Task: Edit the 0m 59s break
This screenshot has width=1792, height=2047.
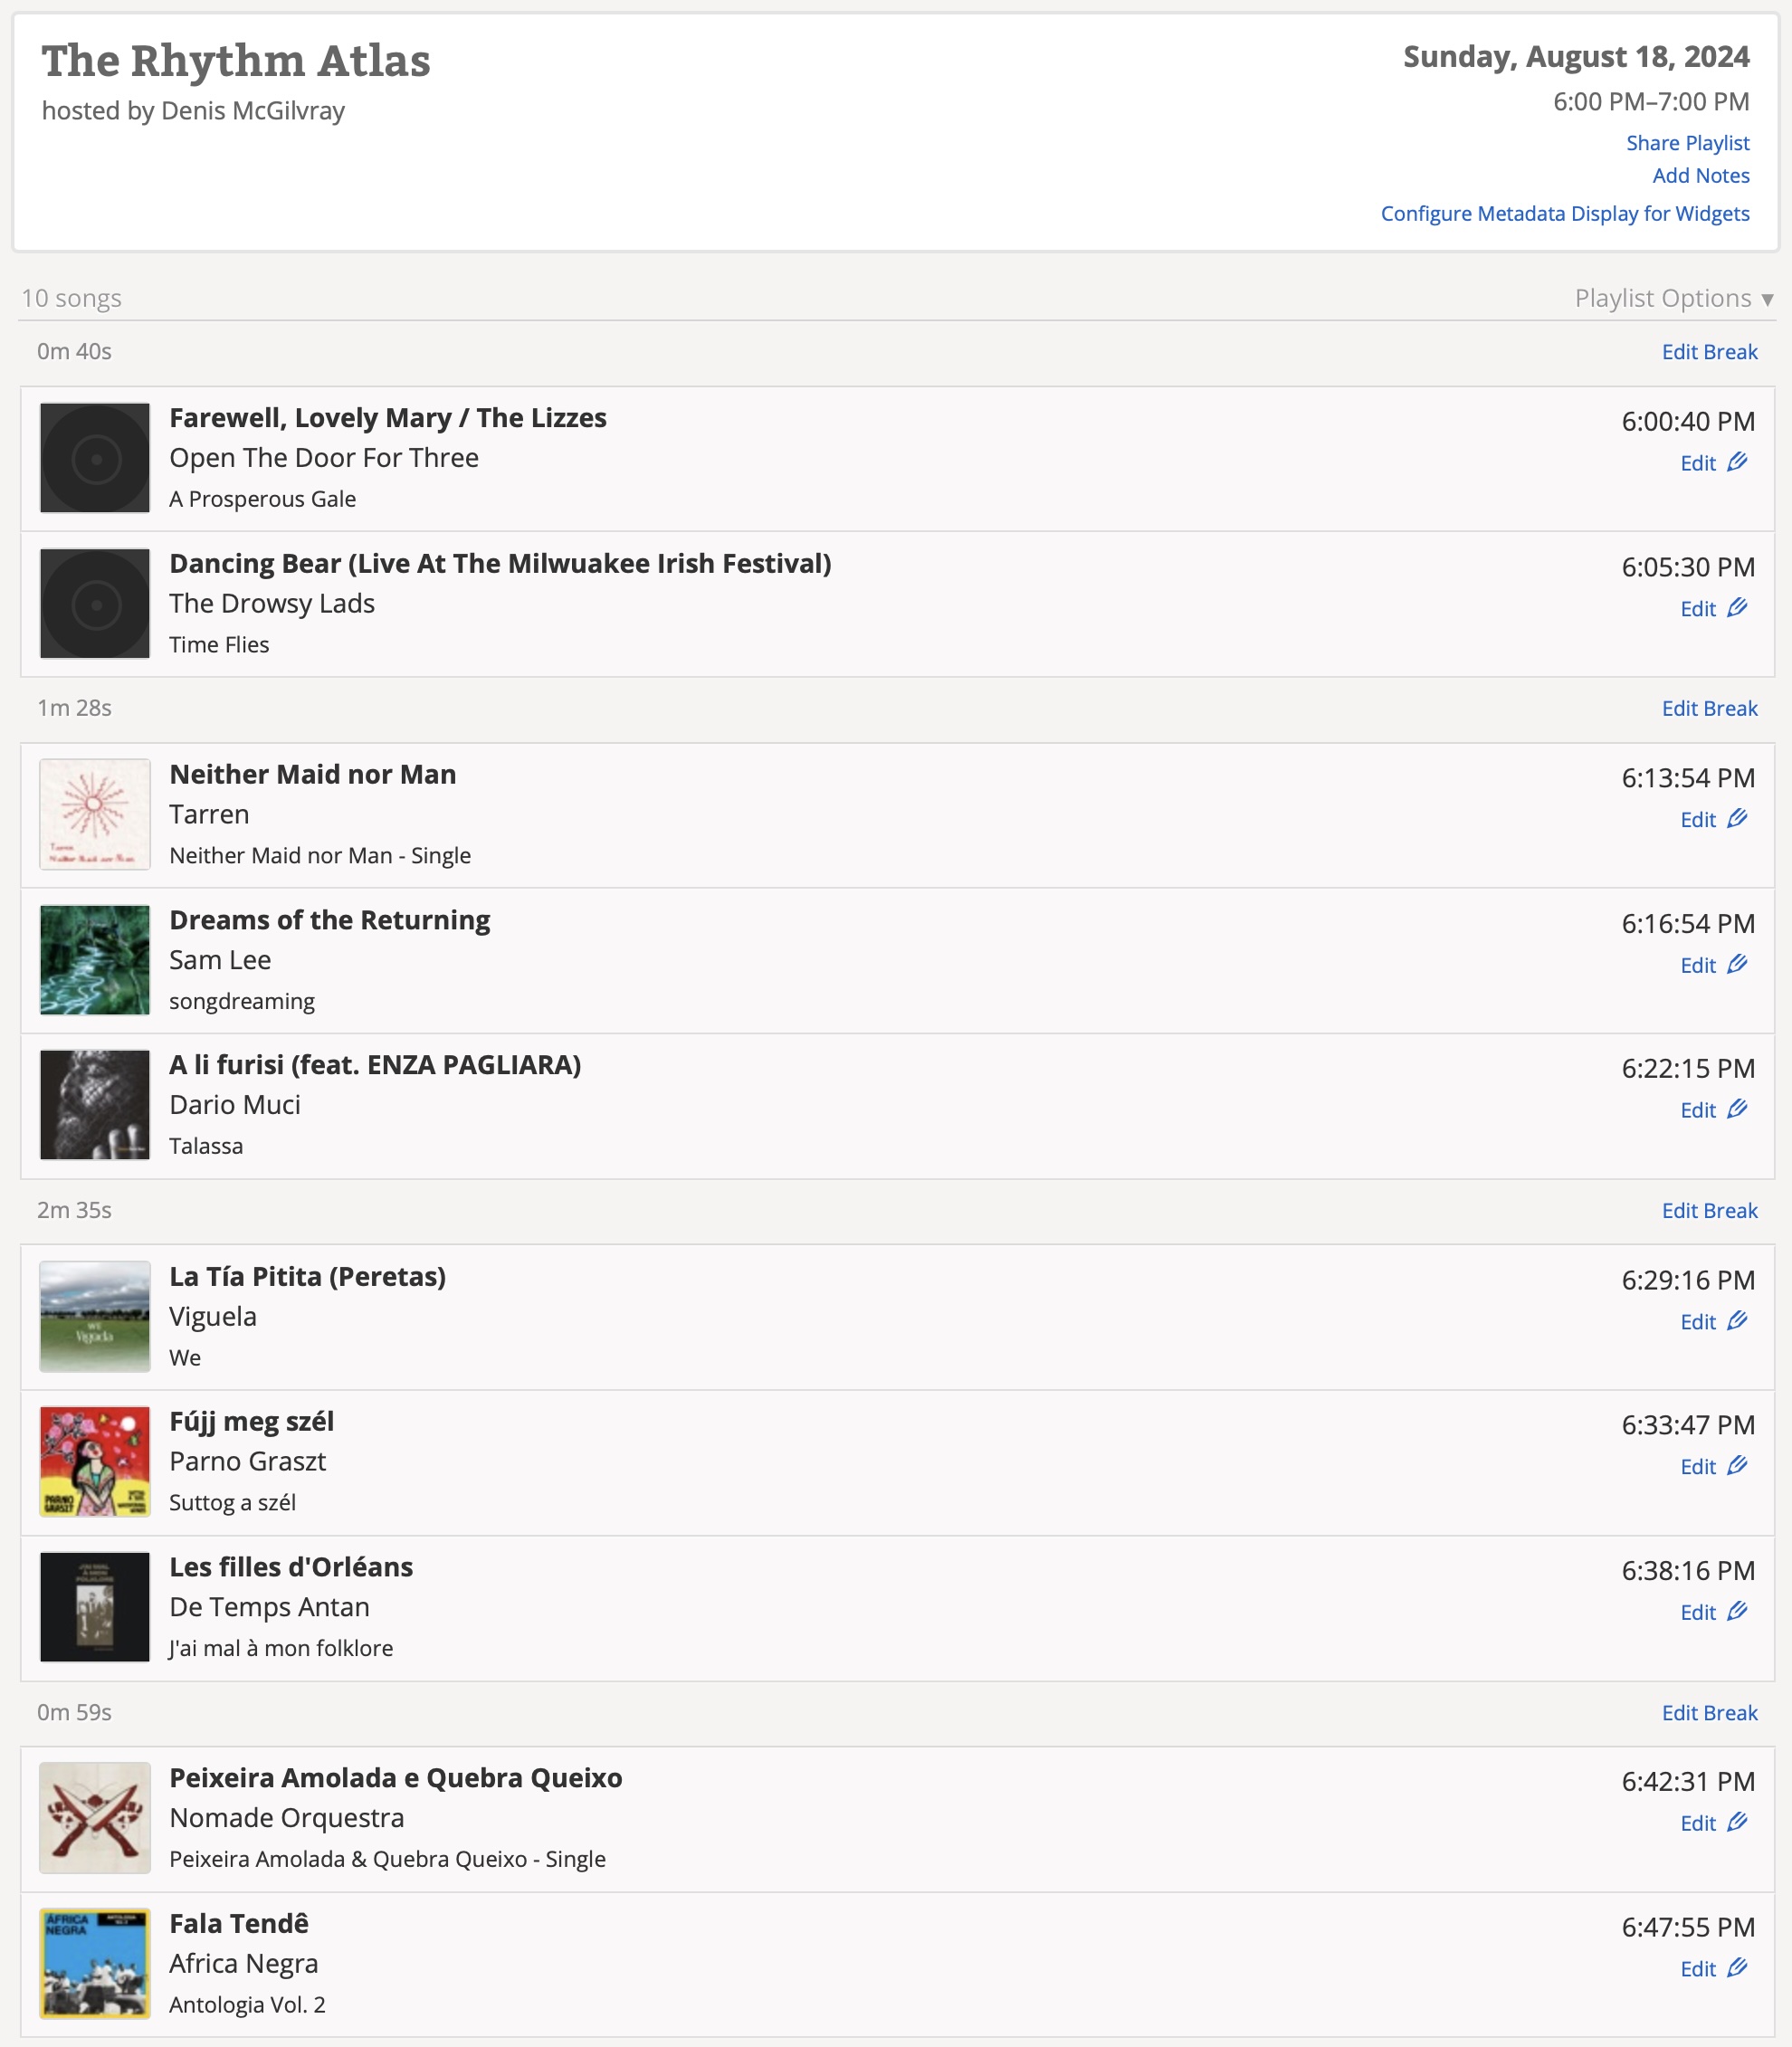Action: 1708,1712
